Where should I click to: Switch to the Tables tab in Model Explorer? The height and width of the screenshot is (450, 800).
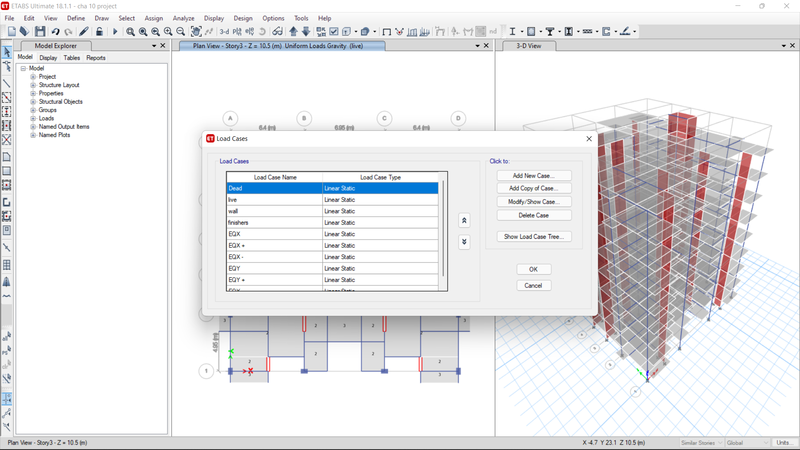point(71,58)
